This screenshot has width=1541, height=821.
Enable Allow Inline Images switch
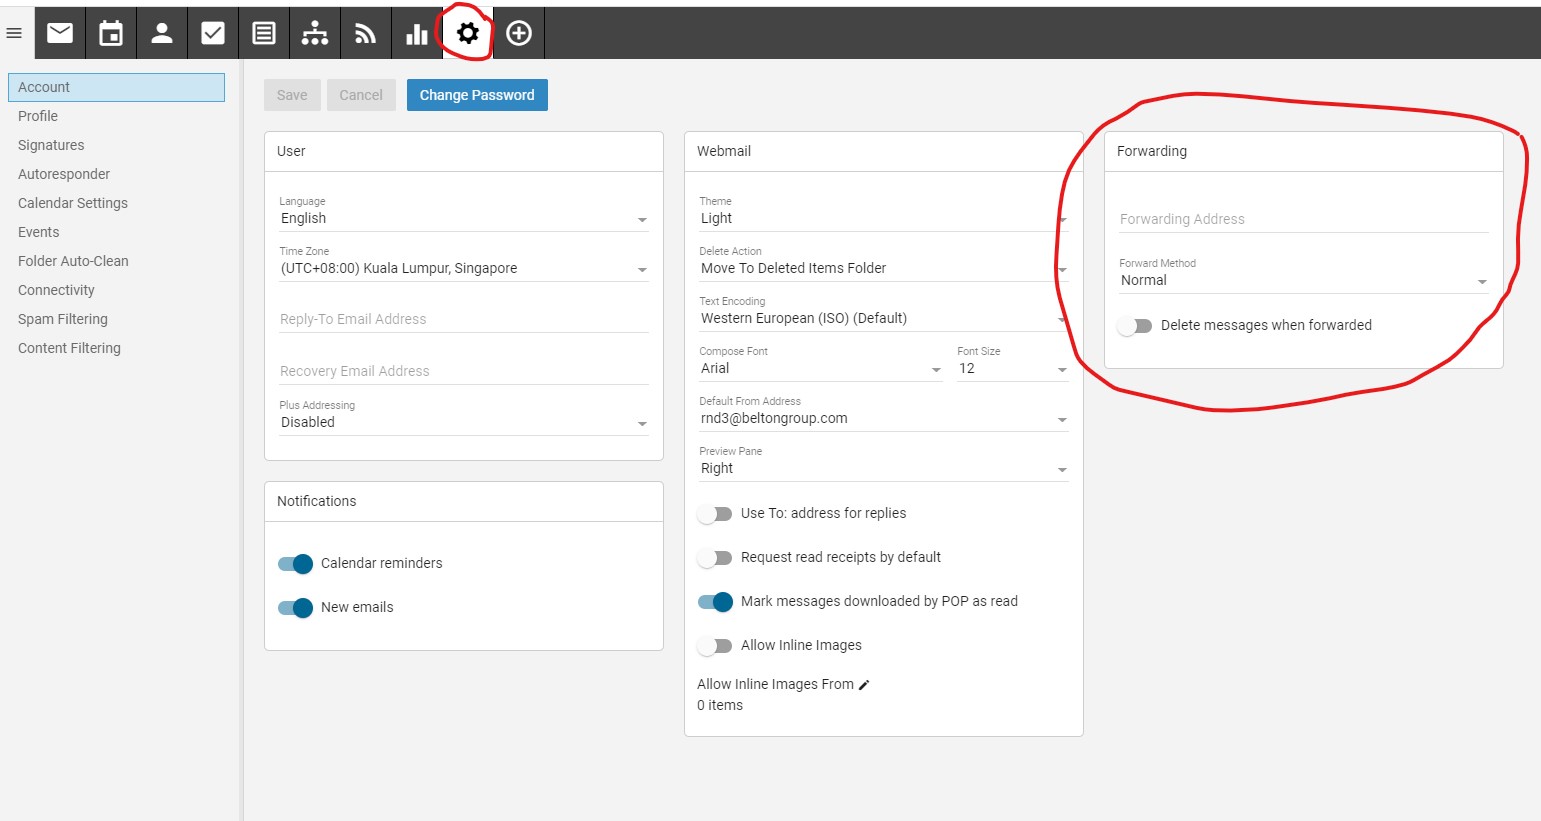715,645
